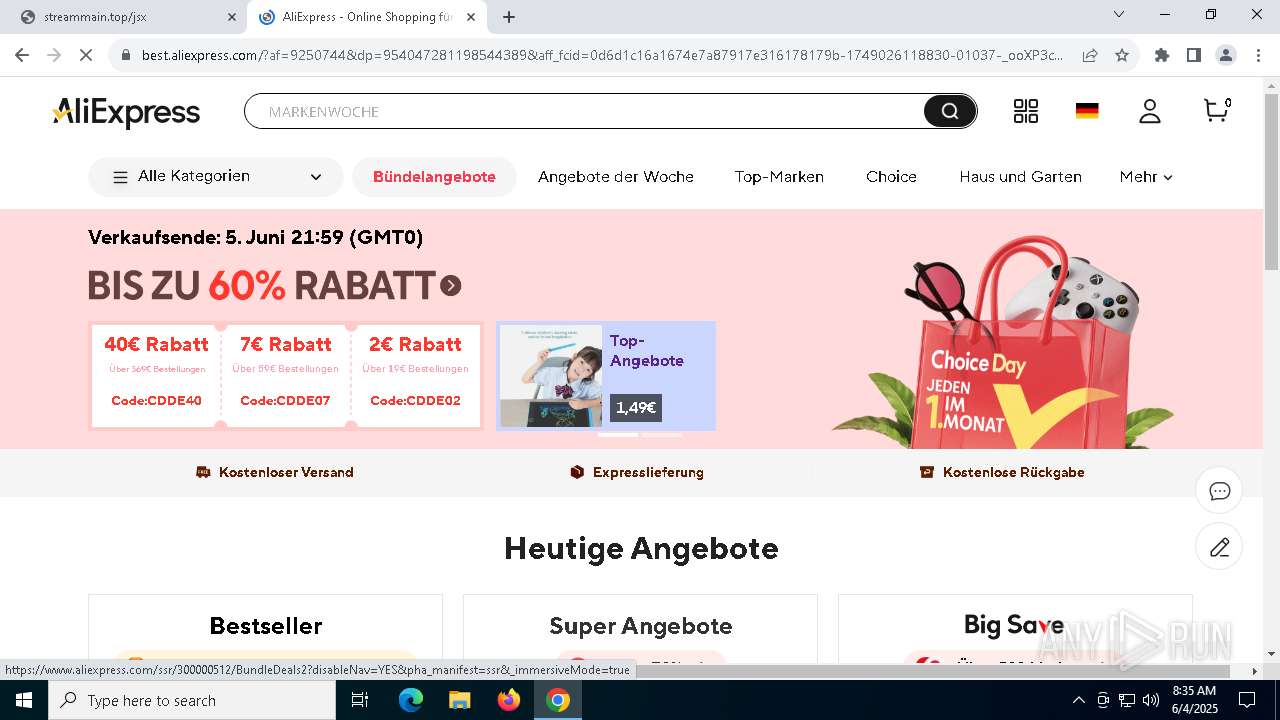Click the volume icon in system tray
The width and height of the screenshot is (1280, 720).
click(1150, 700)
